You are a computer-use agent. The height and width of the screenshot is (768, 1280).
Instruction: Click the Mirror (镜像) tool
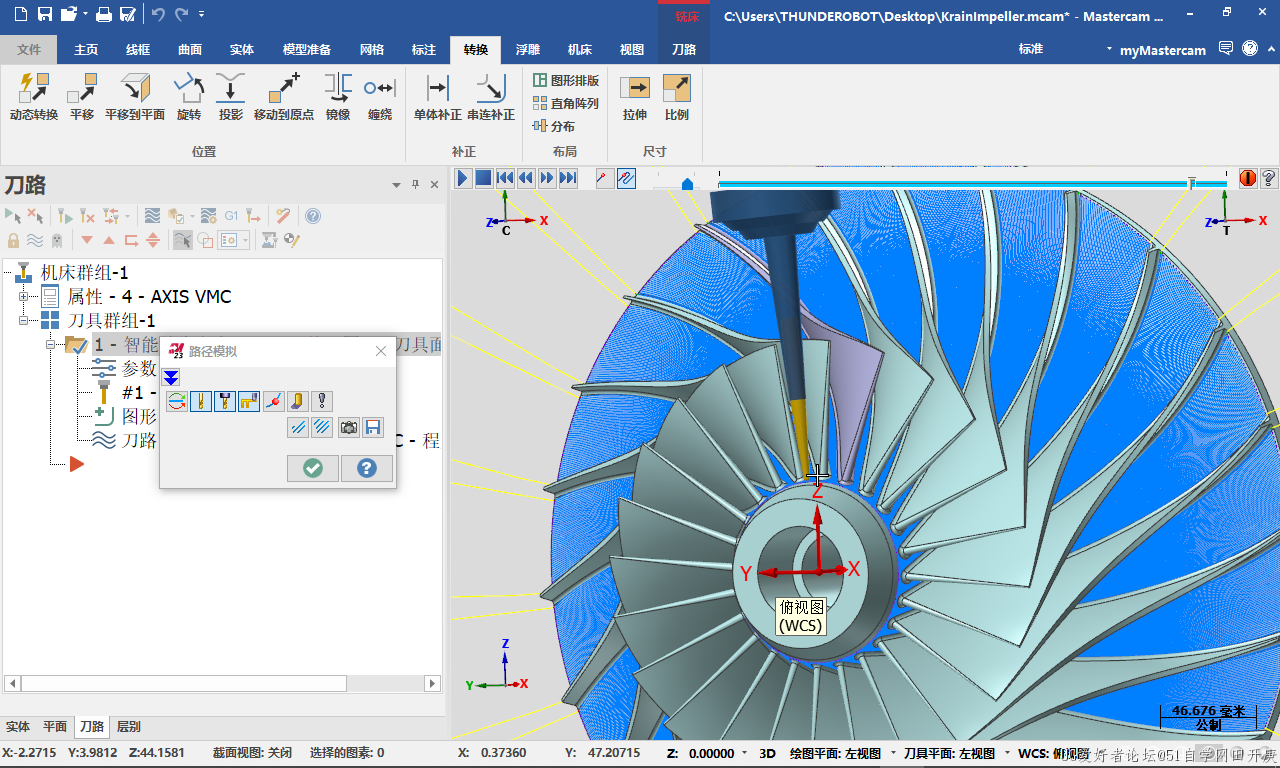(x=338, y=97)
